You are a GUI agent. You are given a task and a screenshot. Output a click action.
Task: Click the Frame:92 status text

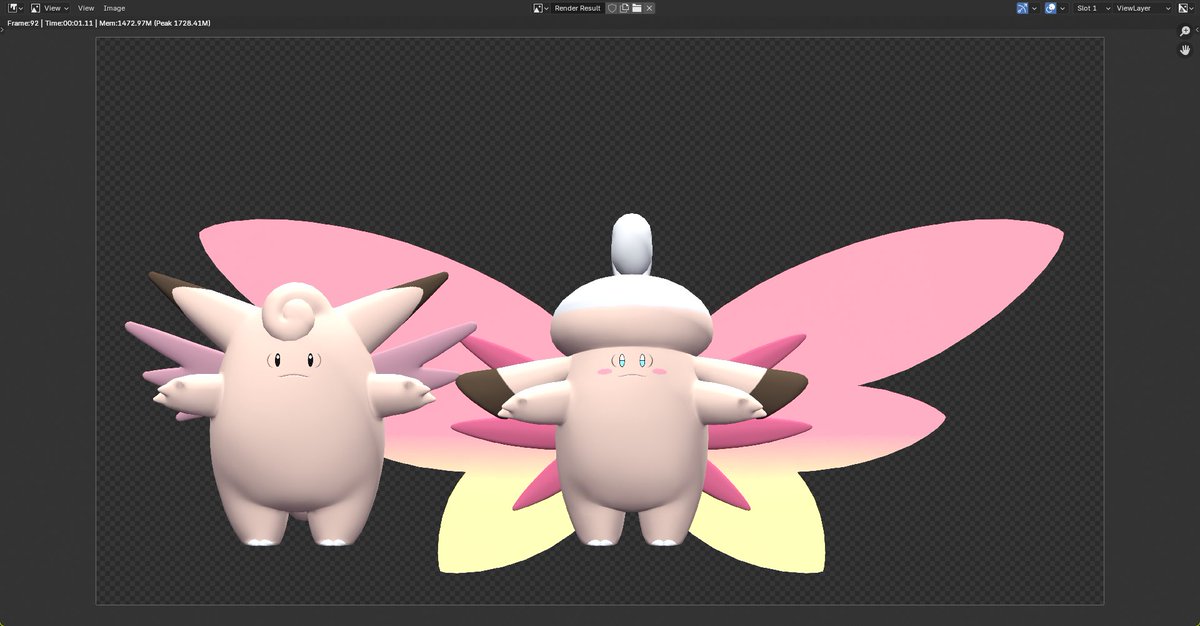[x=24, y=22]
